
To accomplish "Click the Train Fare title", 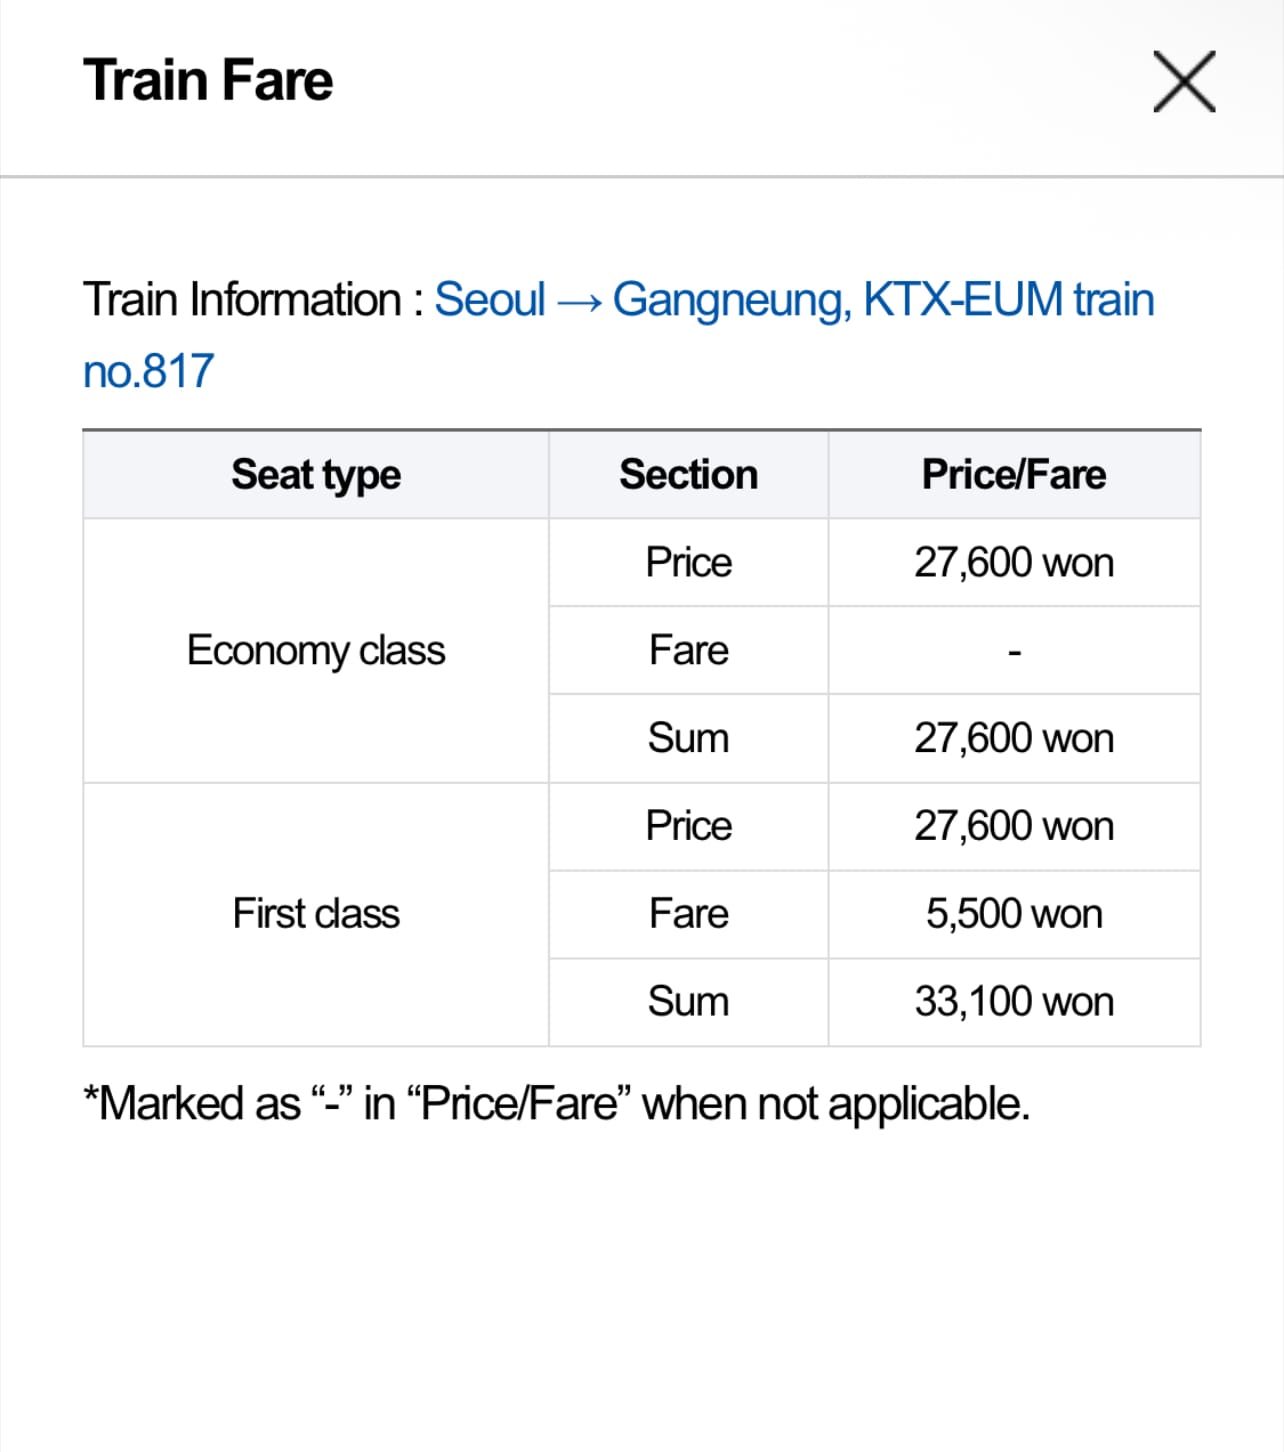I will pyautogui.click(x=208, y=80).
